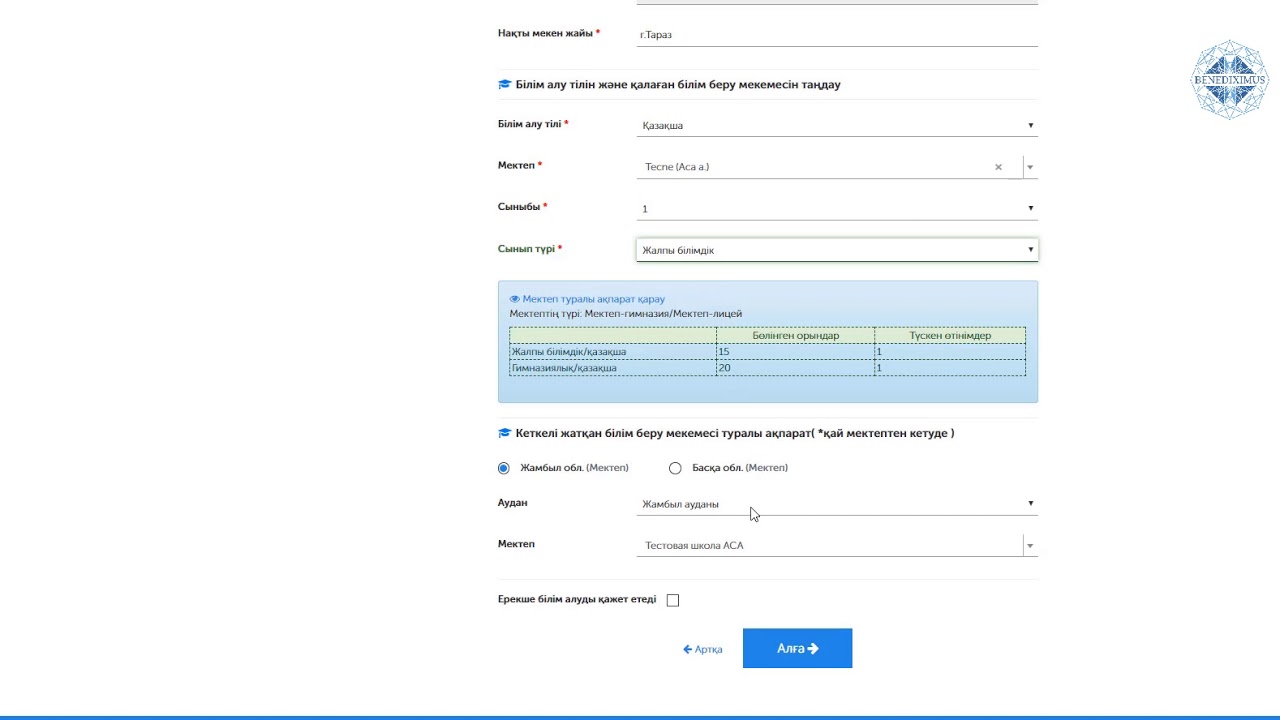Click the Бөлінген орындар column header
Viewport: 1280px width, 720px height.
click(796, 336)
